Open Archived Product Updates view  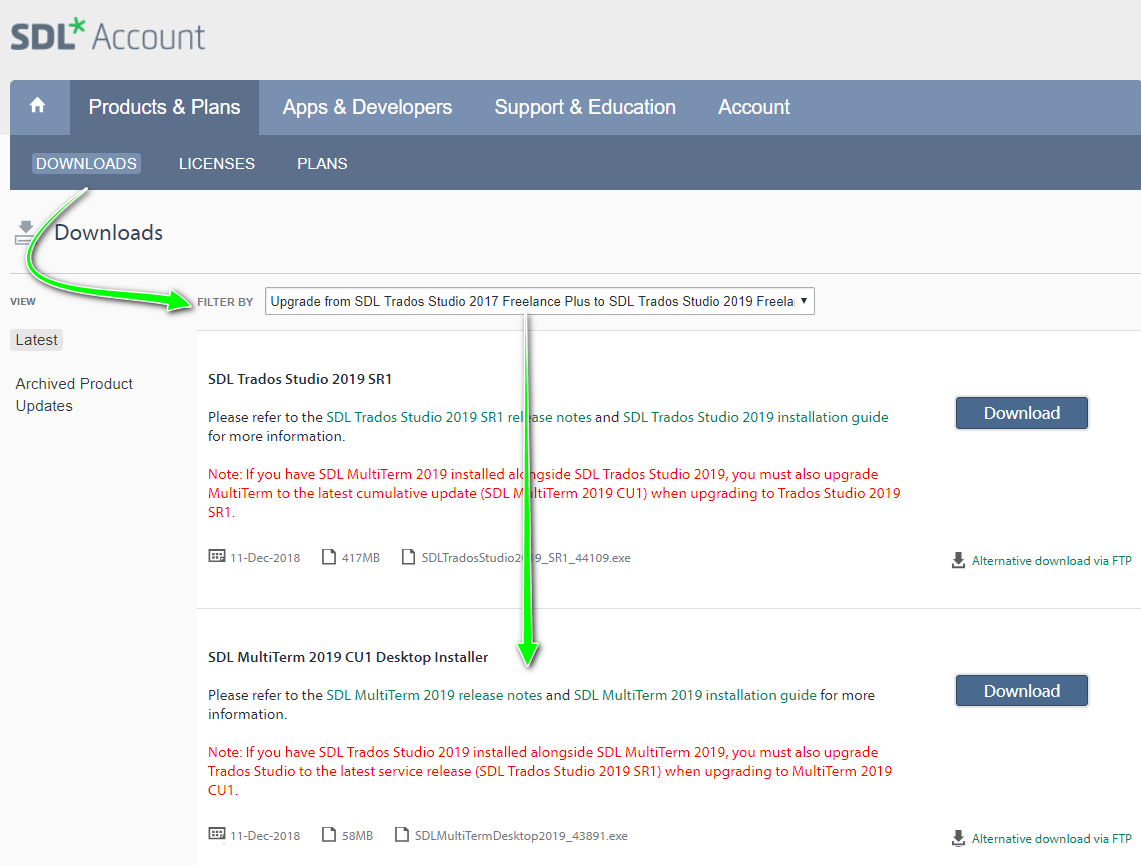[x=74, y=394]
